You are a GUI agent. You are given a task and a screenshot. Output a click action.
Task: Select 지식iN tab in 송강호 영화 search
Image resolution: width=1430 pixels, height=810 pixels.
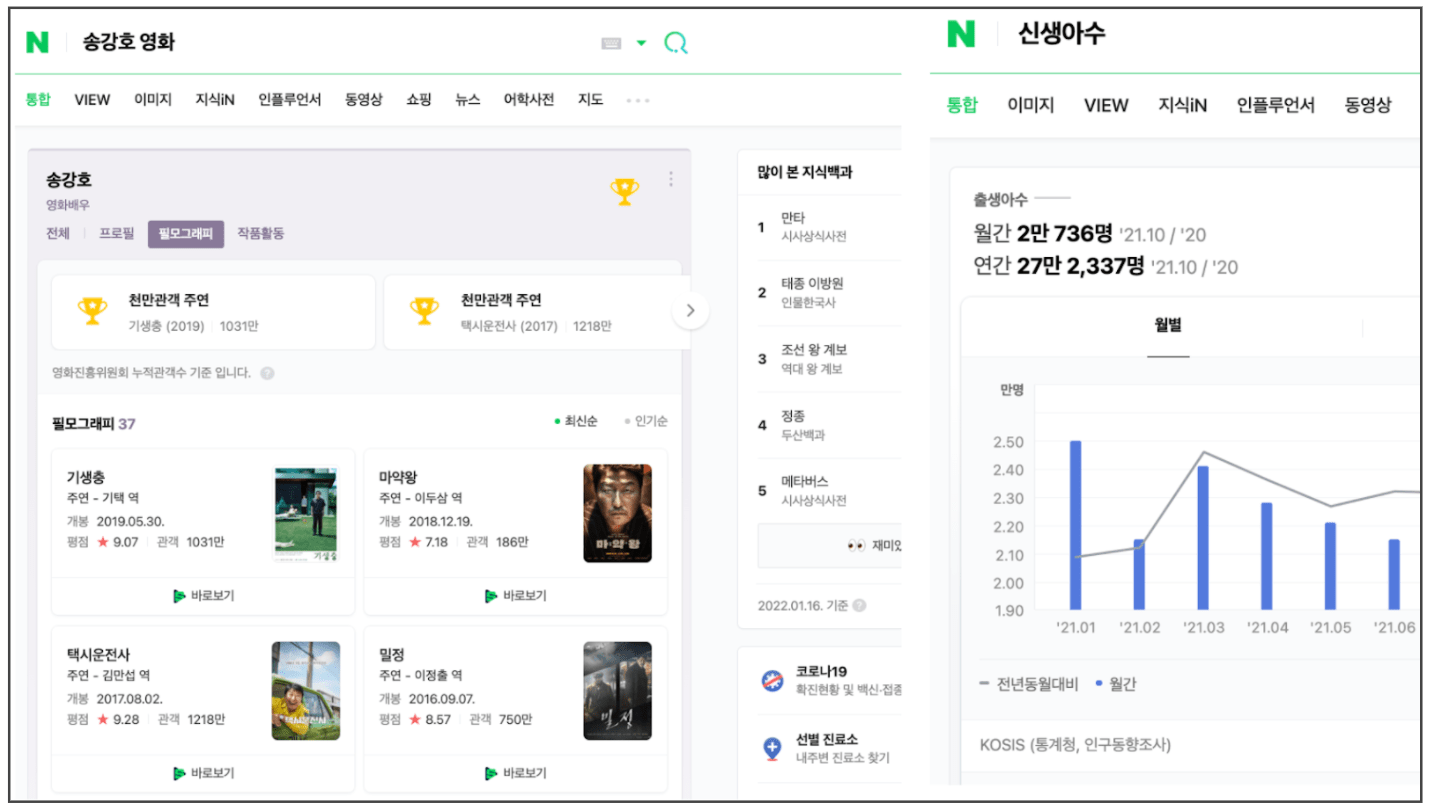[x=215, y=99]
